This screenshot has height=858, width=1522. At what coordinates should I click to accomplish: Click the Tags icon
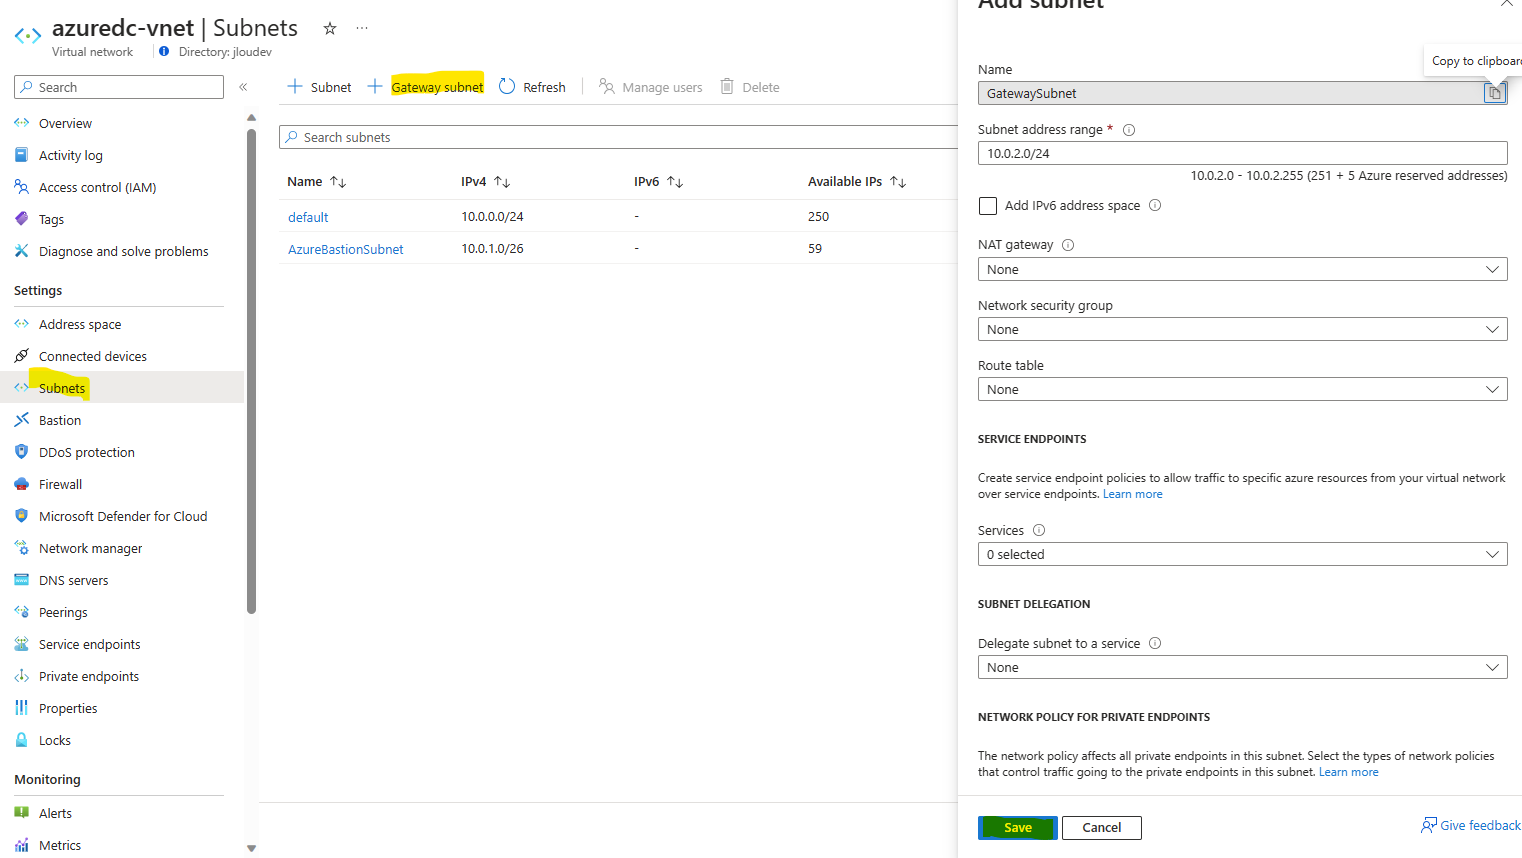pyautogui.click(x=22, y=219)
